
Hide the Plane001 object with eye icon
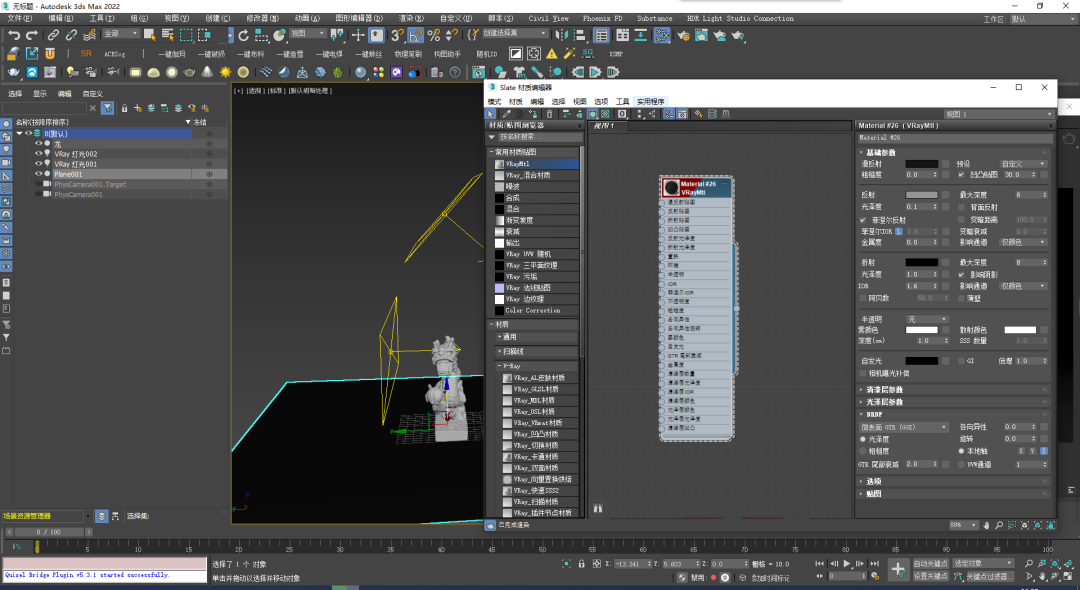[38, 174]
